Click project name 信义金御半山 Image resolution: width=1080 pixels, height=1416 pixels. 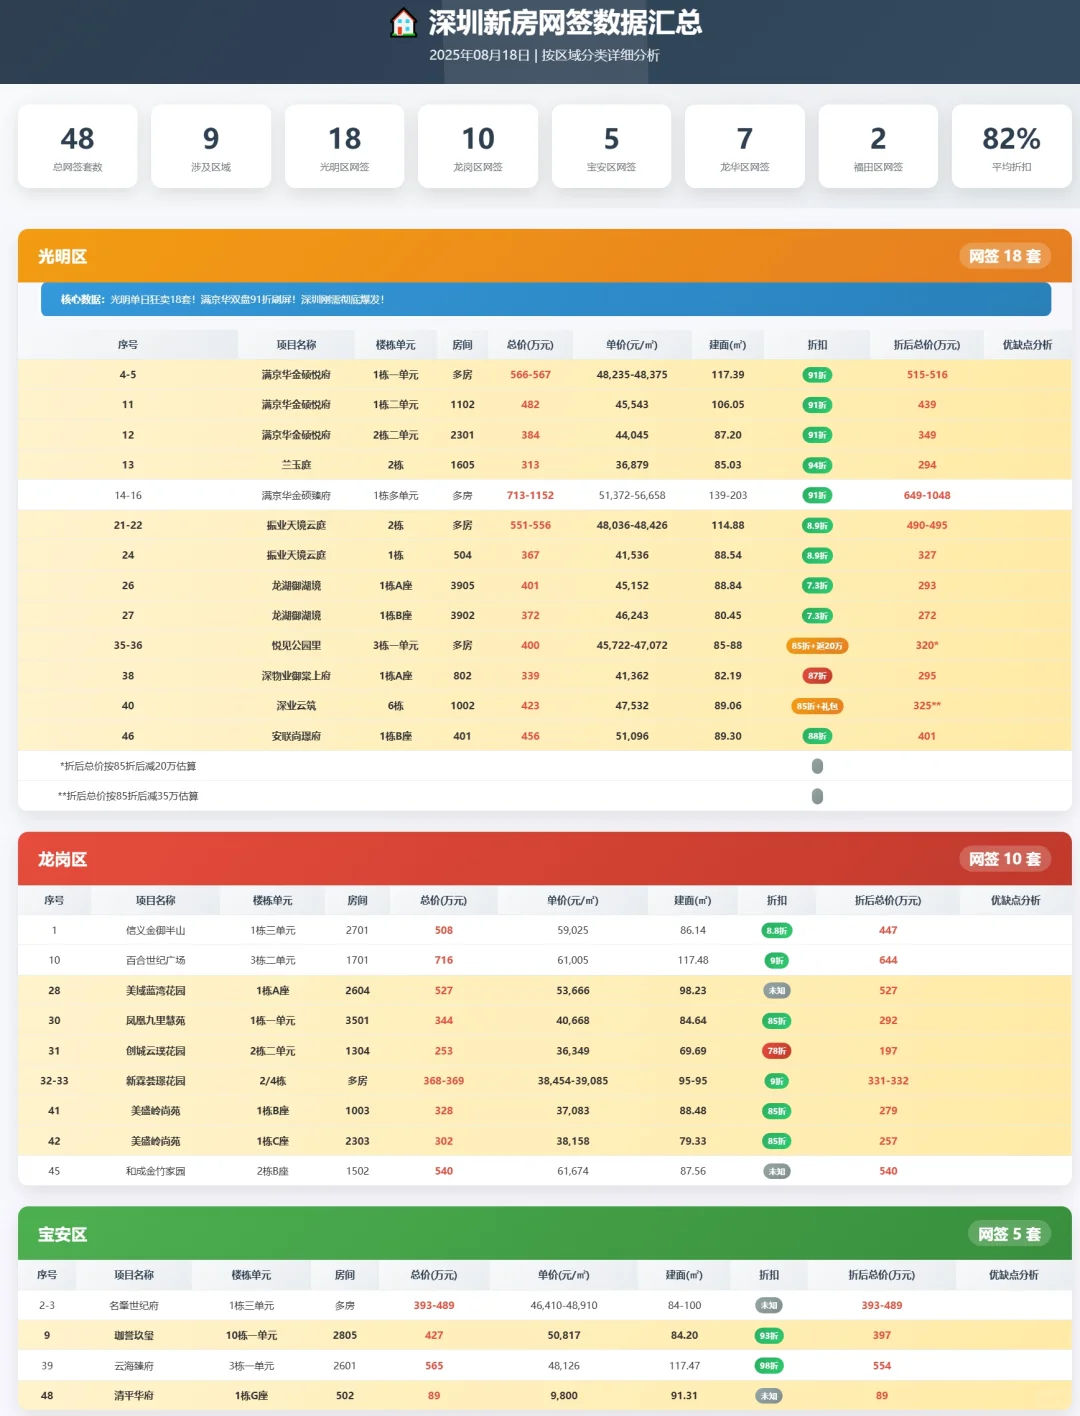click(x=155, y=931)
